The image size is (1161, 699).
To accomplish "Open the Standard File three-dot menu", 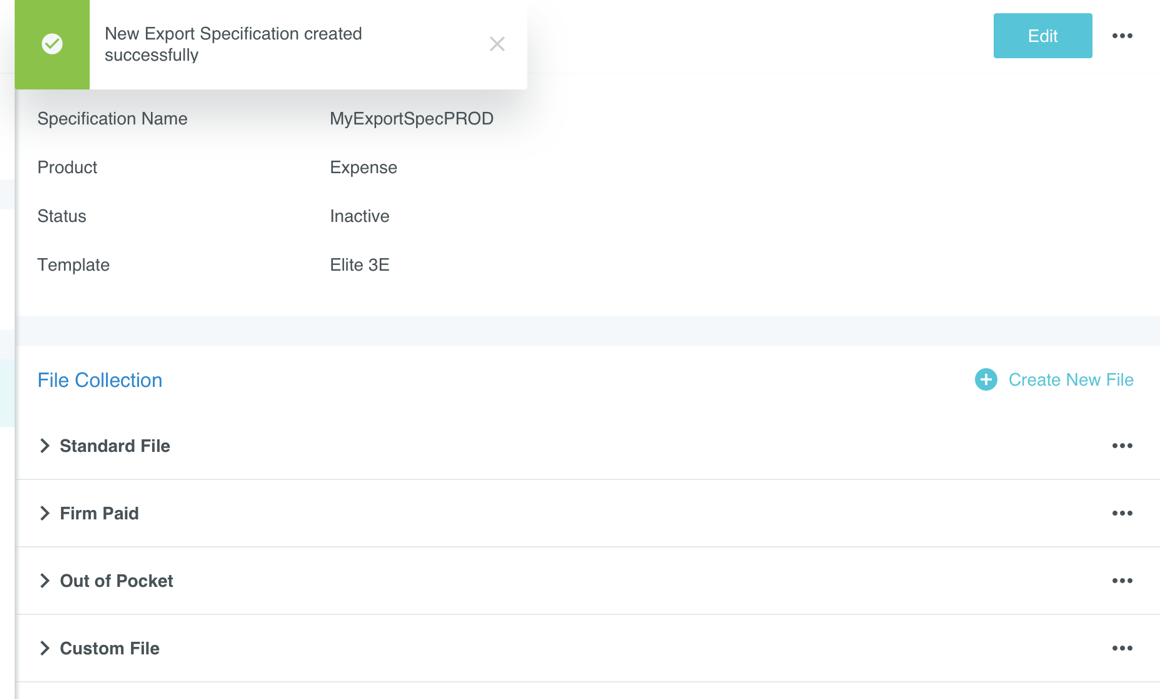I will 1122,446.
